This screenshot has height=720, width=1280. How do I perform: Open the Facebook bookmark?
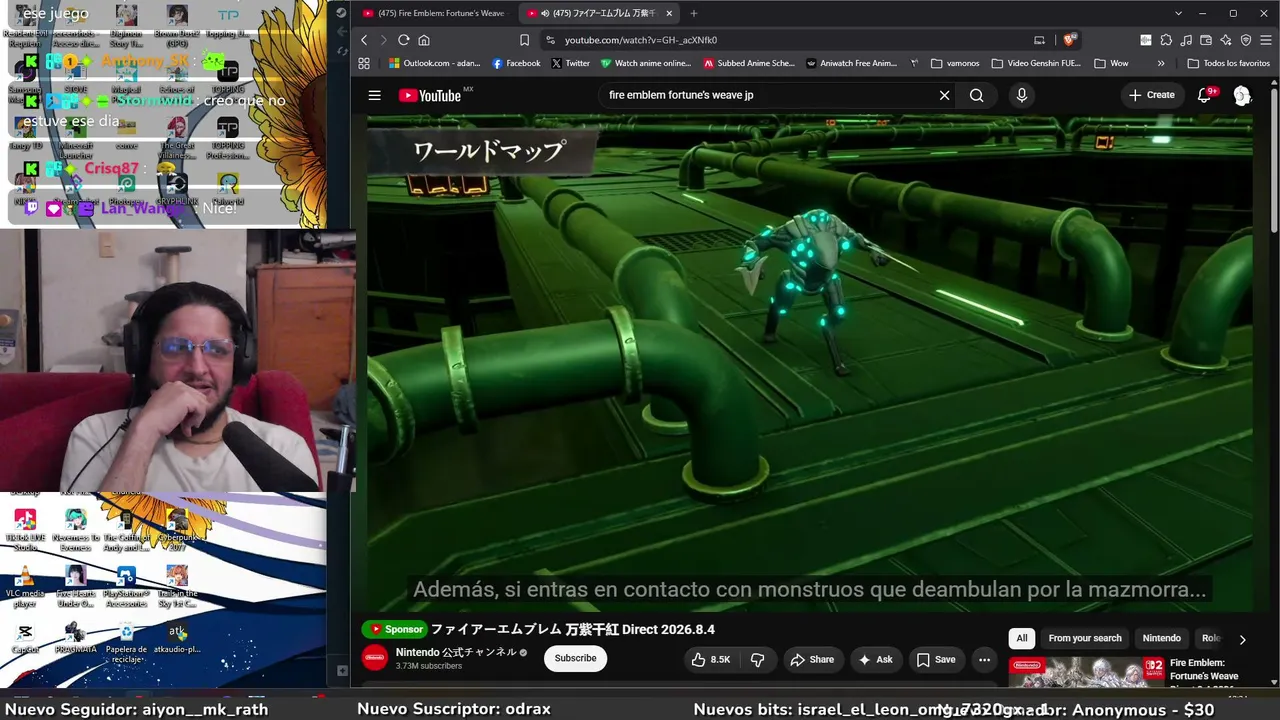click(x=516, y=63)
